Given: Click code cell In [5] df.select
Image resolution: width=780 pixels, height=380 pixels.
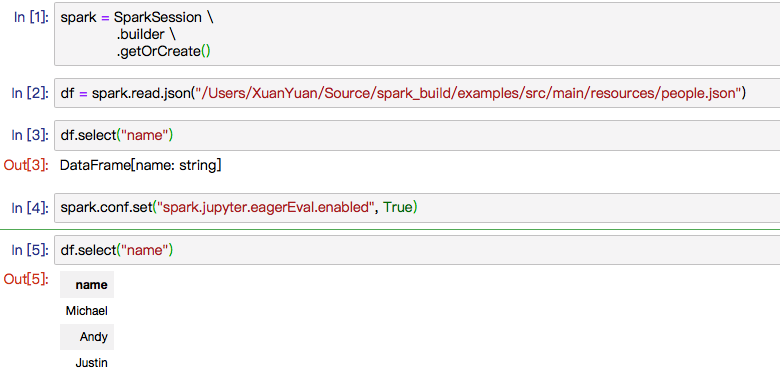Looking at the screenshot, I should coord(417,250).
